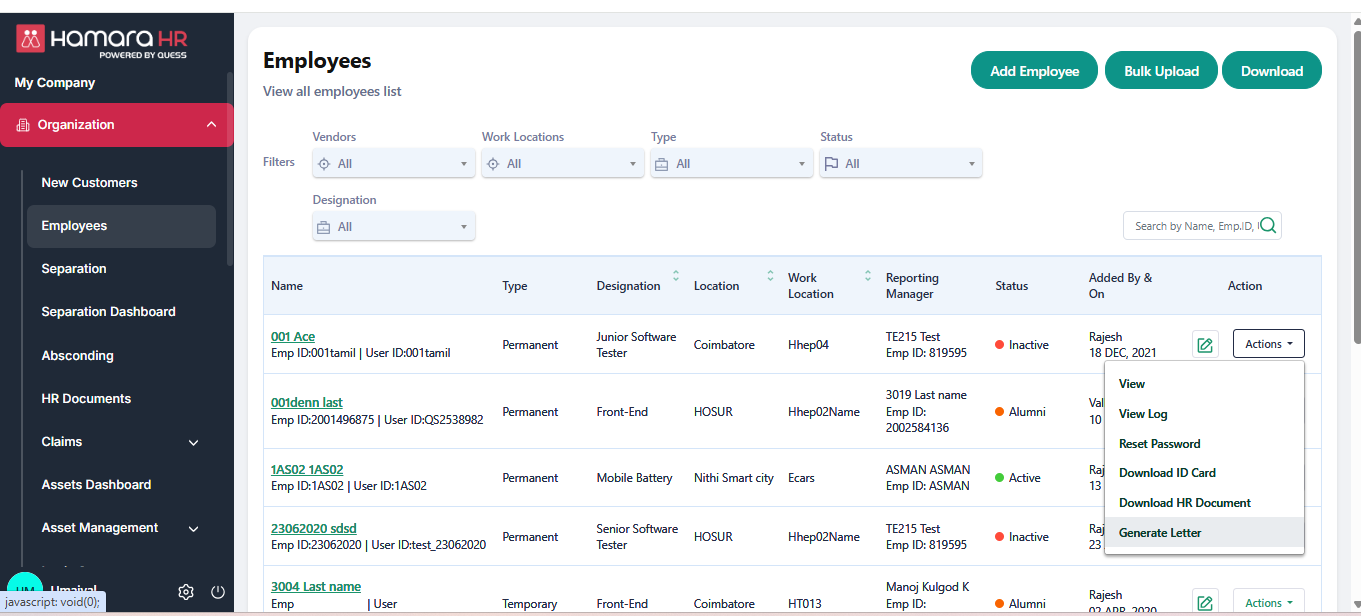
Task: Open settings gear in sidebar footer
Action: [x=186, y=592]
